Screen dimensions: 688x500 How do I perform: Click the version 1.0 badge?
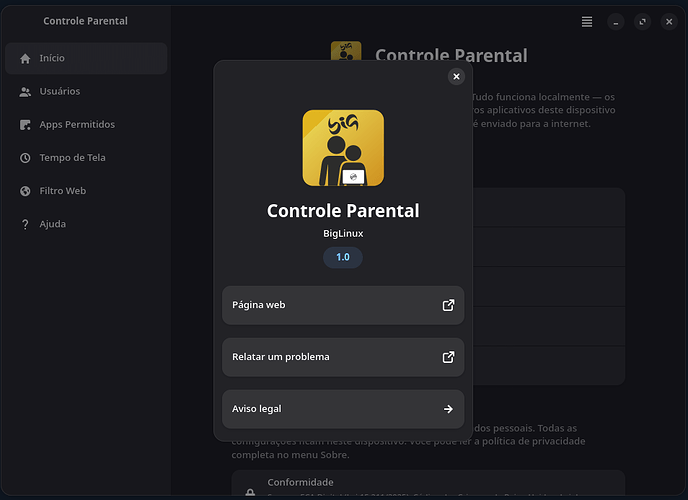pos(343,257)
